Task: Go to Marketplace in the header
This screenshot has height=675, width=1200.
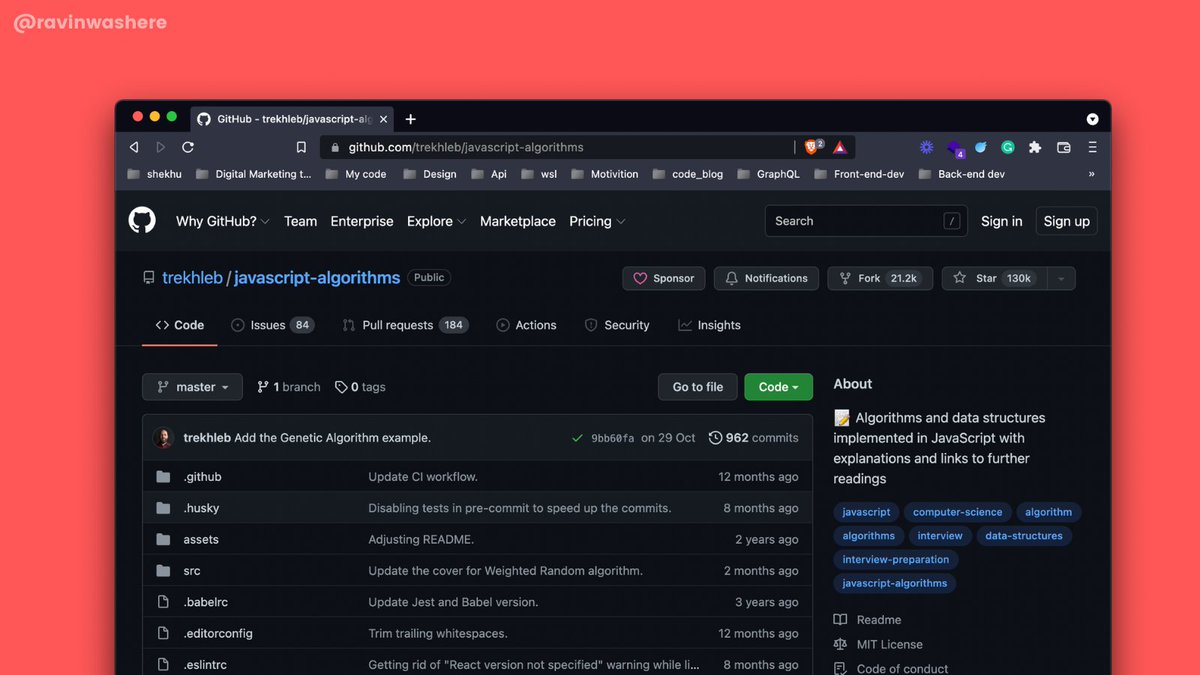Action: (x=518, y=221)
